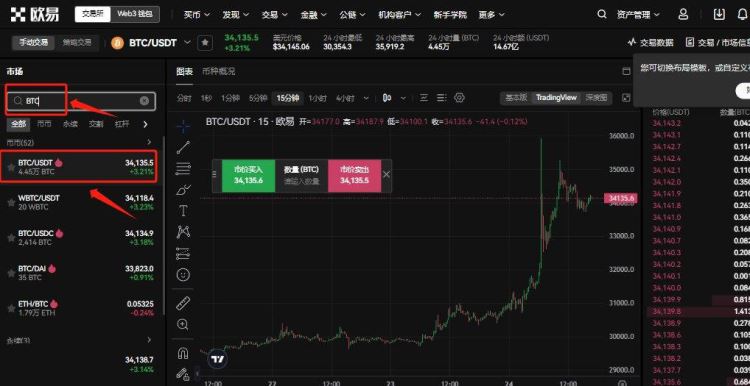Expand chart to fullscreen icon
The image size is (750, 386).
coord(626,98)
